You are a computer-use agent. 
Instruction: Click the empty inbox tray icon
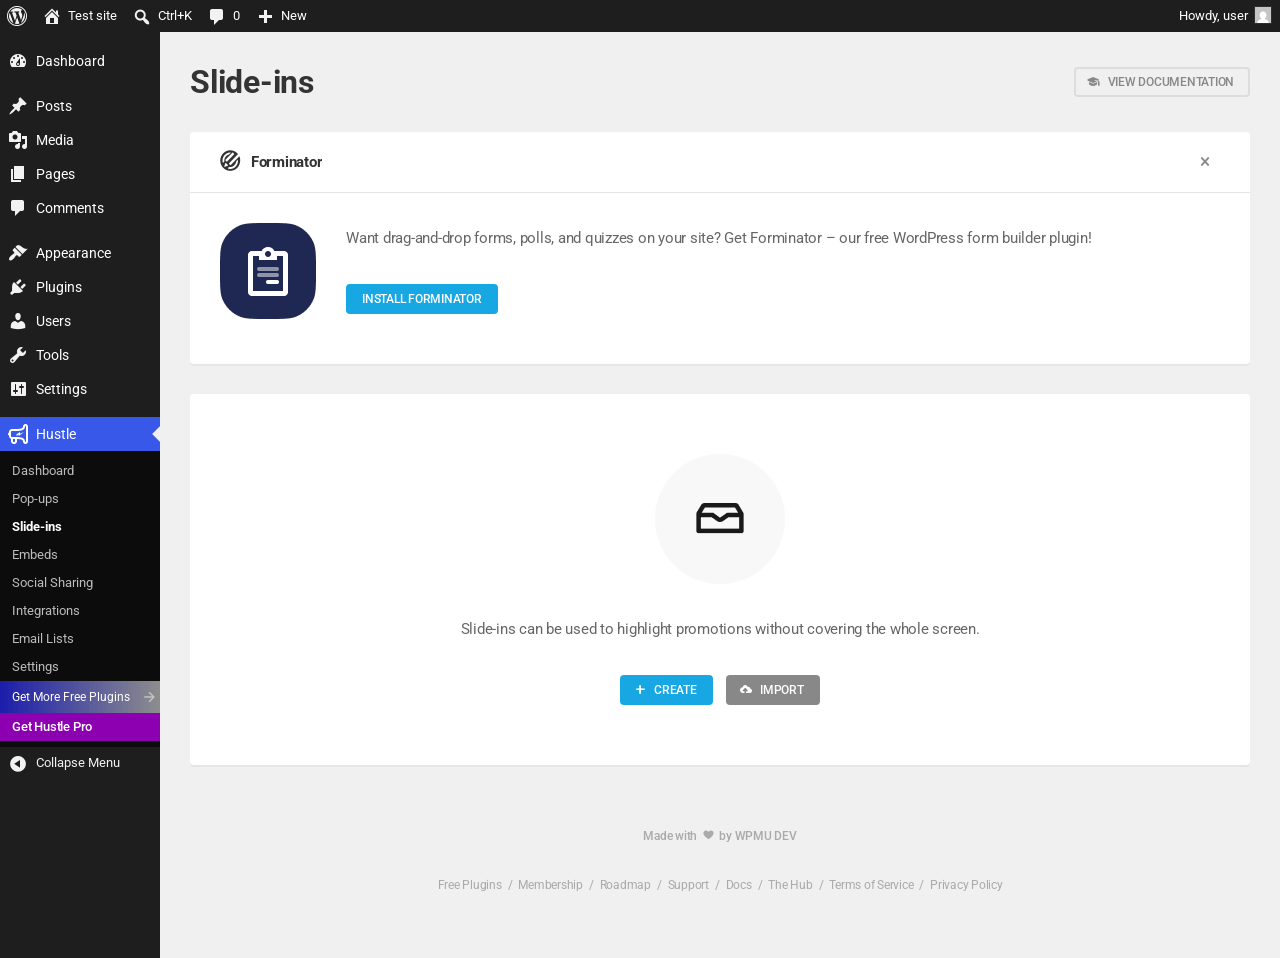click(720, 518)
